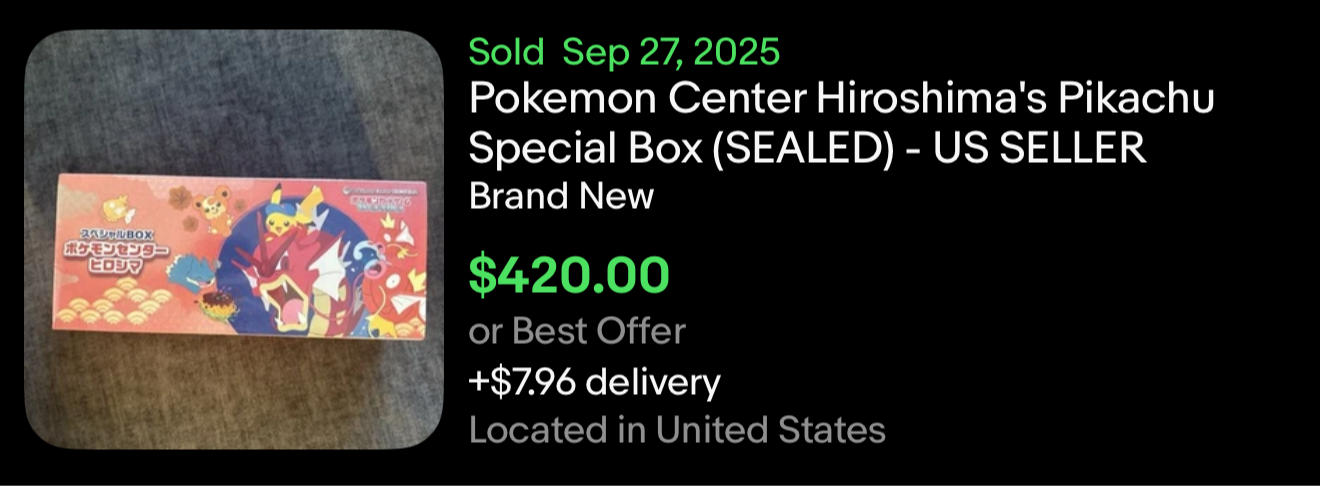Click the green 'Sold' status label
Screen dimensions: 1320x486
click(x=506, y=51)
